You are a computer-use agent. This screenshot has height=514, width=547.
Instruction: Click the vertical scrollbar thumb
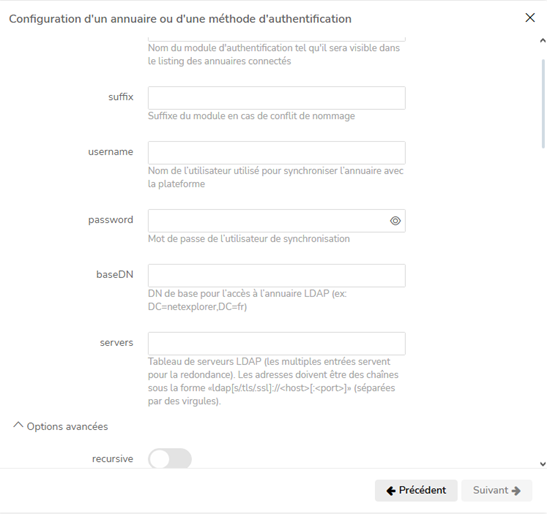tap(543, 104)
